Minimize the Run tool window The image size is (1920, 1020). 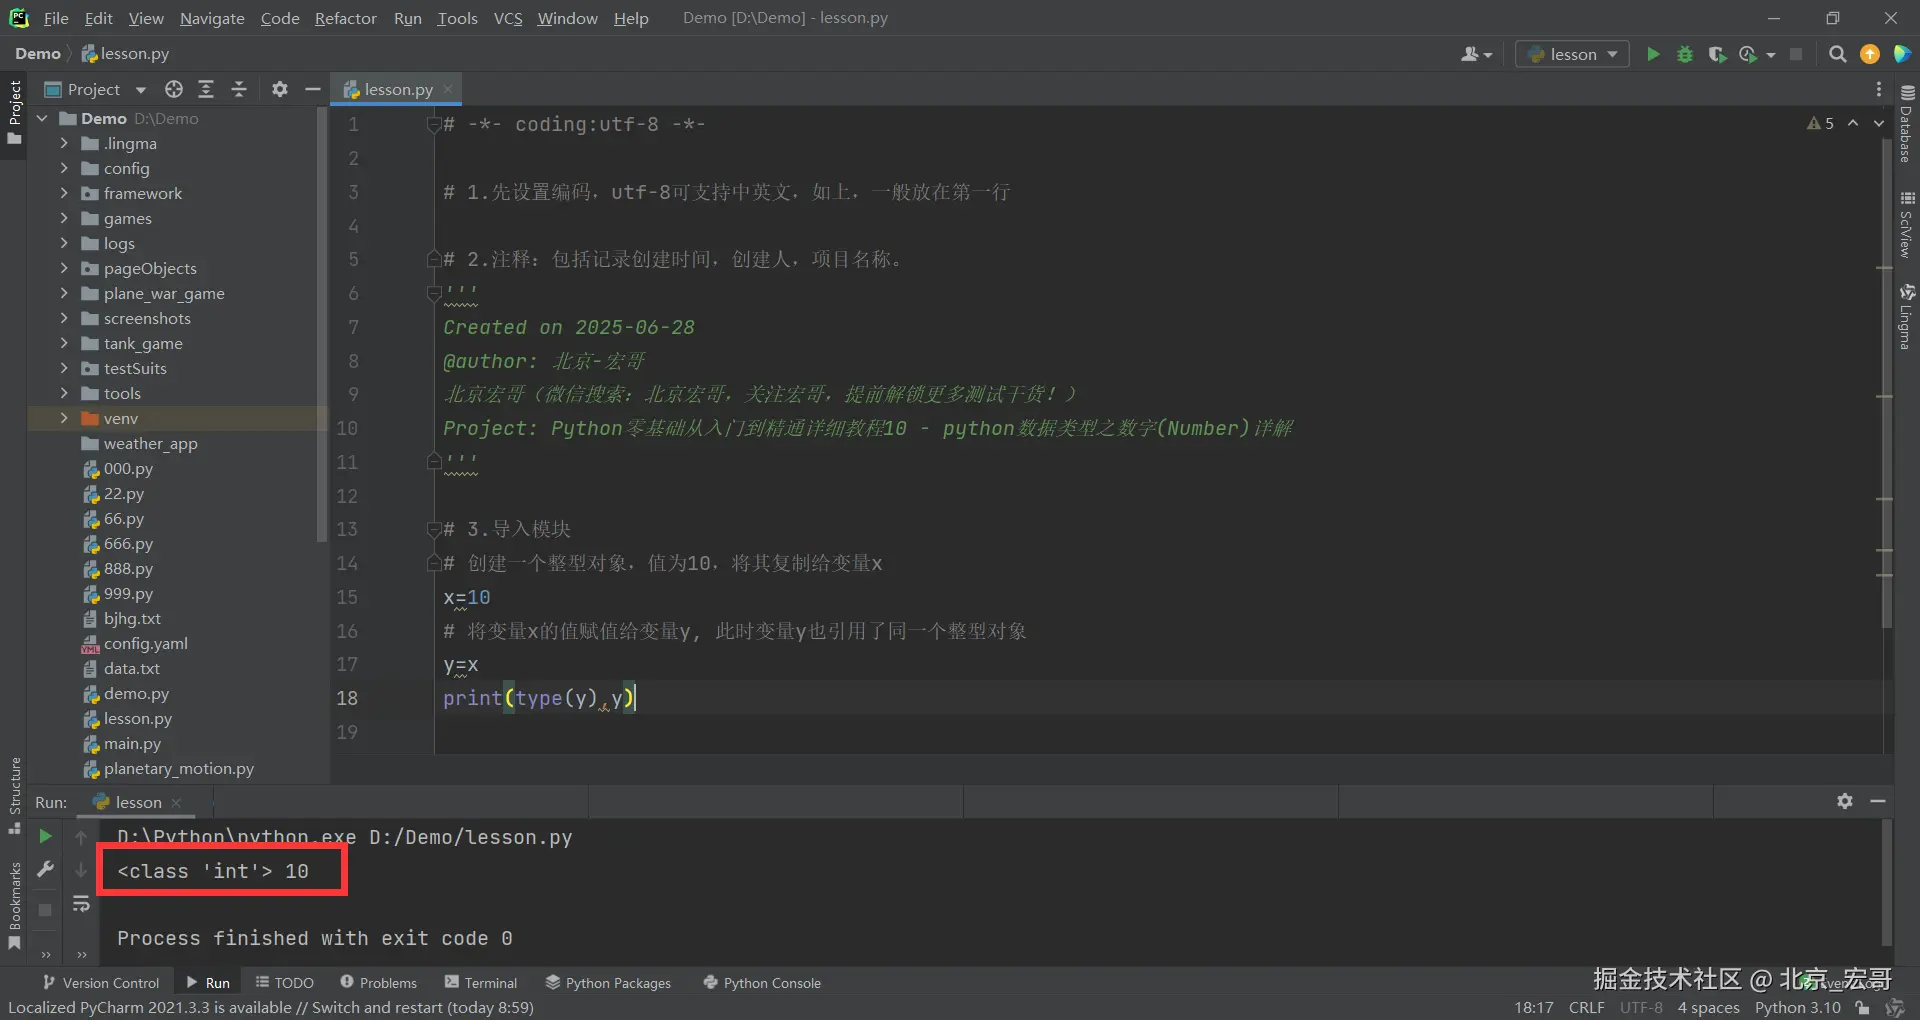[1878, 801]
